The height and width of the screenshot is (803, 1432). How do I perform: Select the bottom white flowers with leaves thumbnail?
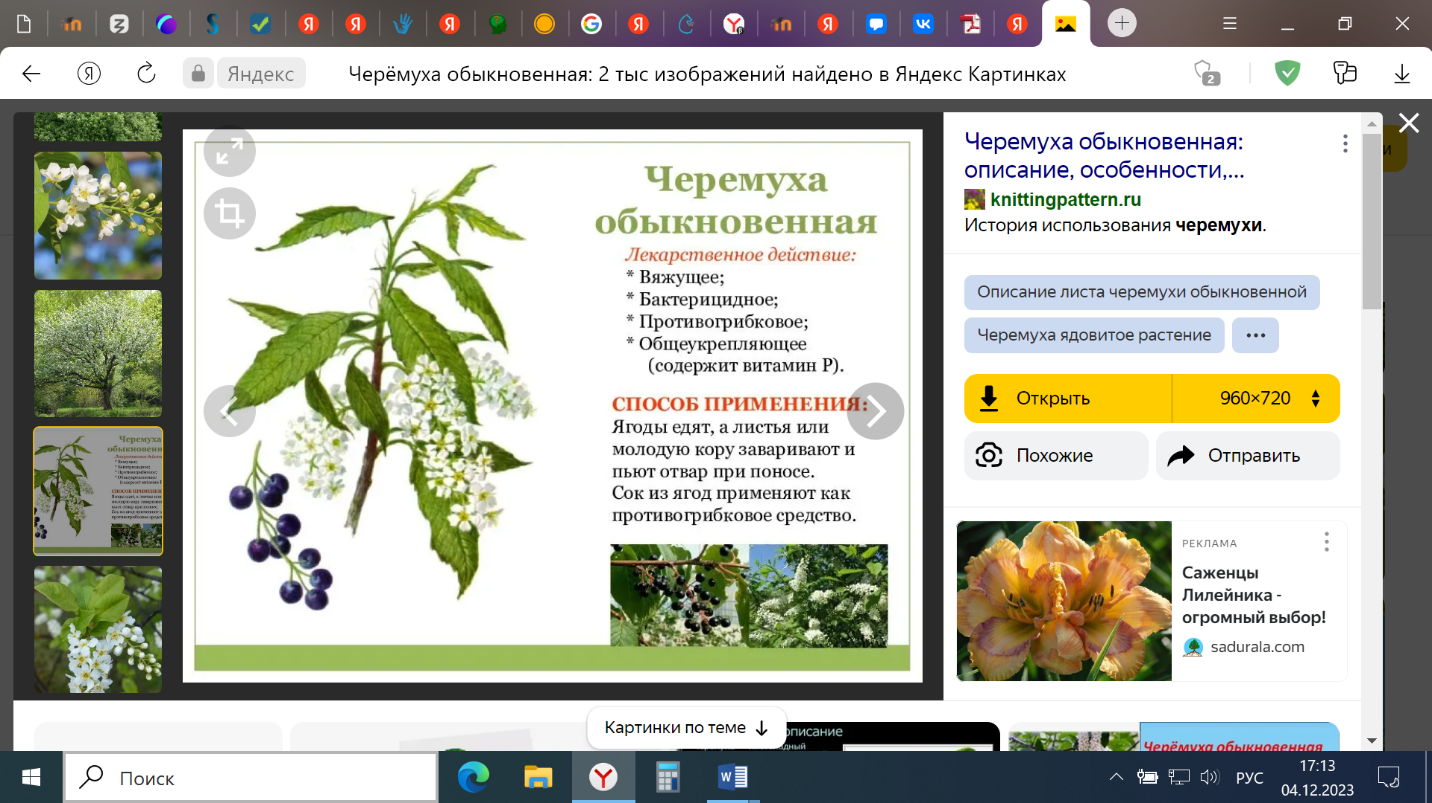[98, 630]
